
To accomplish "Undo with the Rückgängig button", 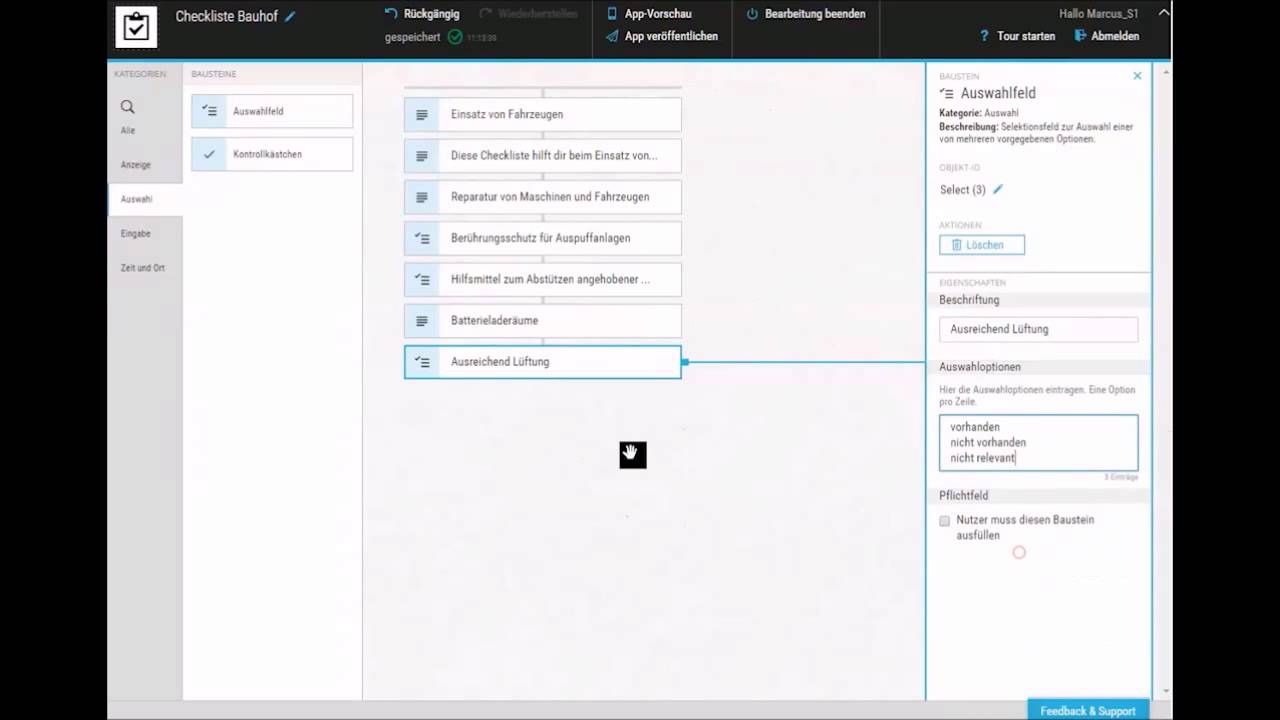I will click(422, 14).
